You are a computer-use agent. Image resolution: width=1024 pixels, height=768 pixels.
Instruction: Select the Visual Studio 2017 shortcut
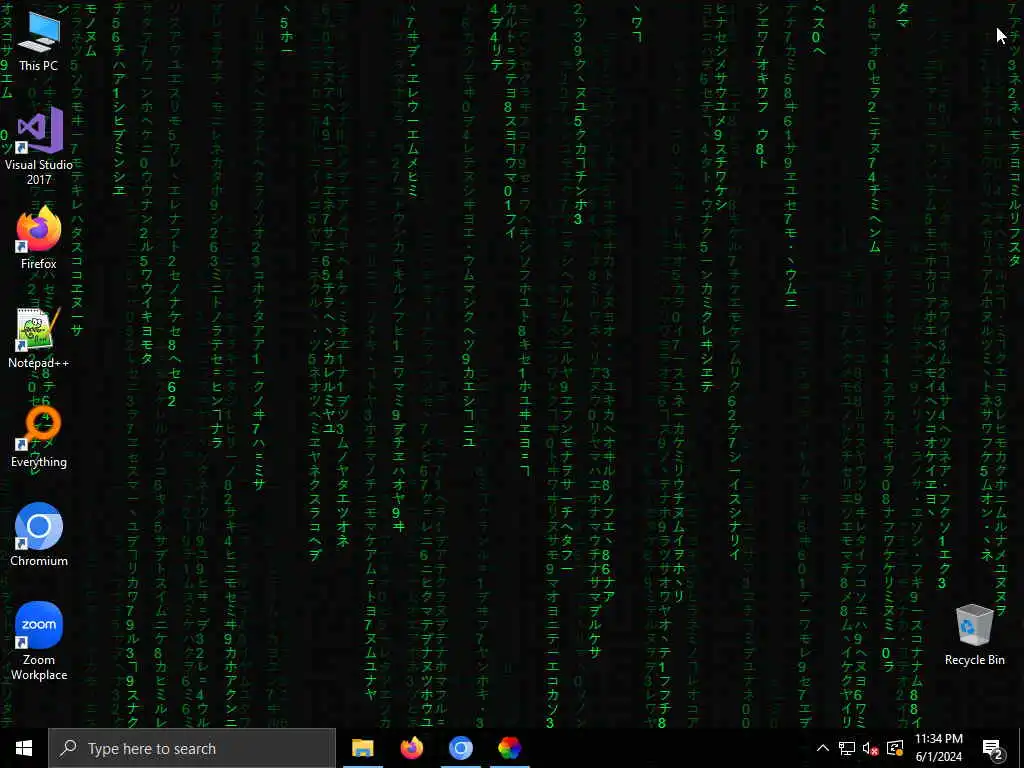coord(39,145)
